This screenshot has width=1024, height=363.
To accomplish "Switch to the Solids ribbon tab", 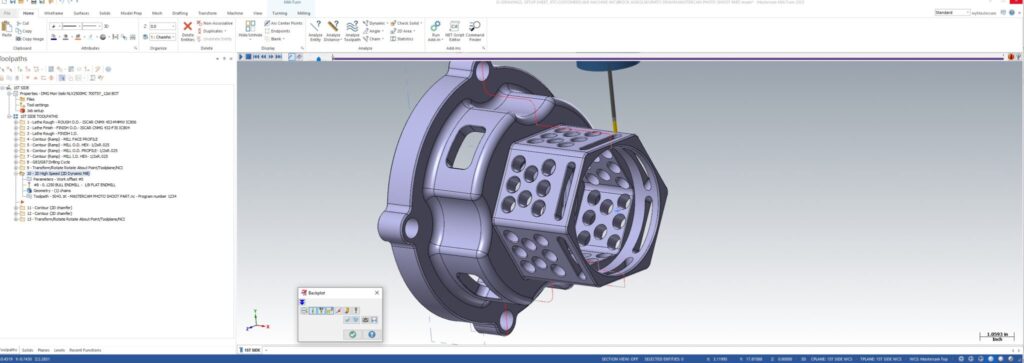I will (x=104, y=13).
